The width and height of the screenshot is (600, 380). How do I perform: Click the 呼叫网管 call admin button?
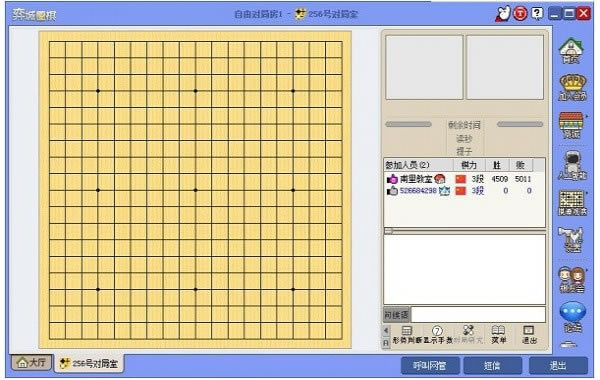click(x=430, y=365)
